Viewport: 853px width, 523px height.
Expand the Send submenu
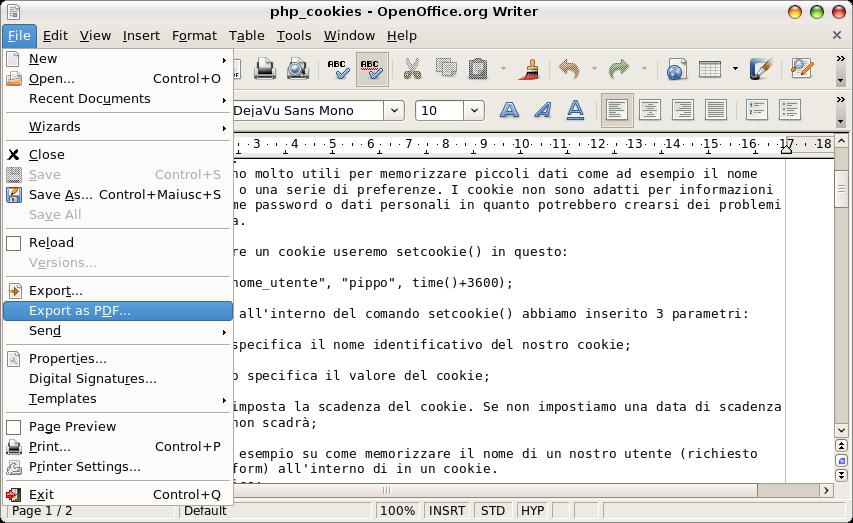(118, 331)
